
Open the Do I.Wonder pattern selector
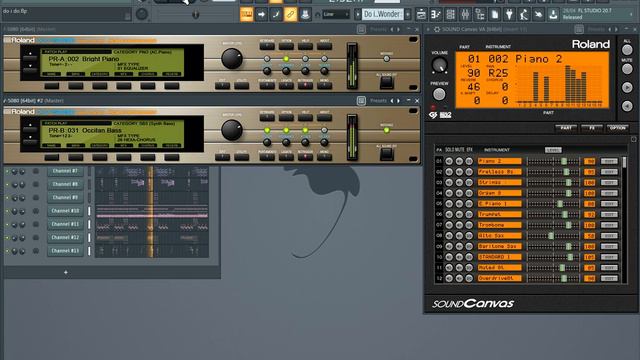(x=383, y=14)
